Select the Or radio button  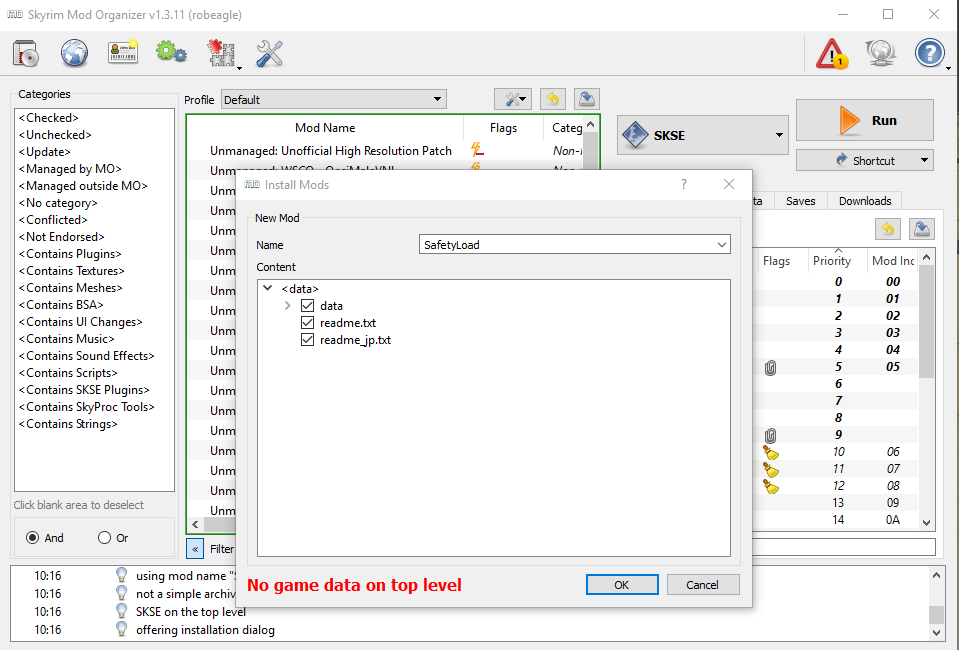[x=105, y=537]
